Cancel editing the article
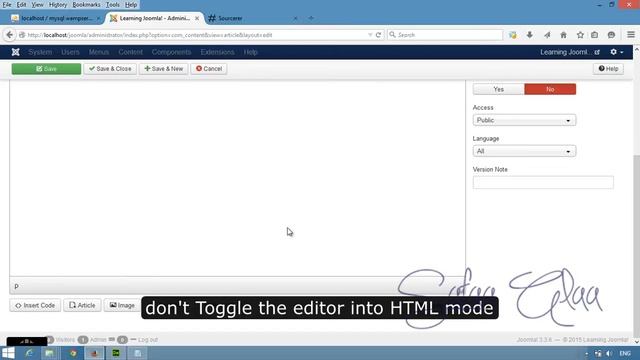 click(x=209, y=69)
